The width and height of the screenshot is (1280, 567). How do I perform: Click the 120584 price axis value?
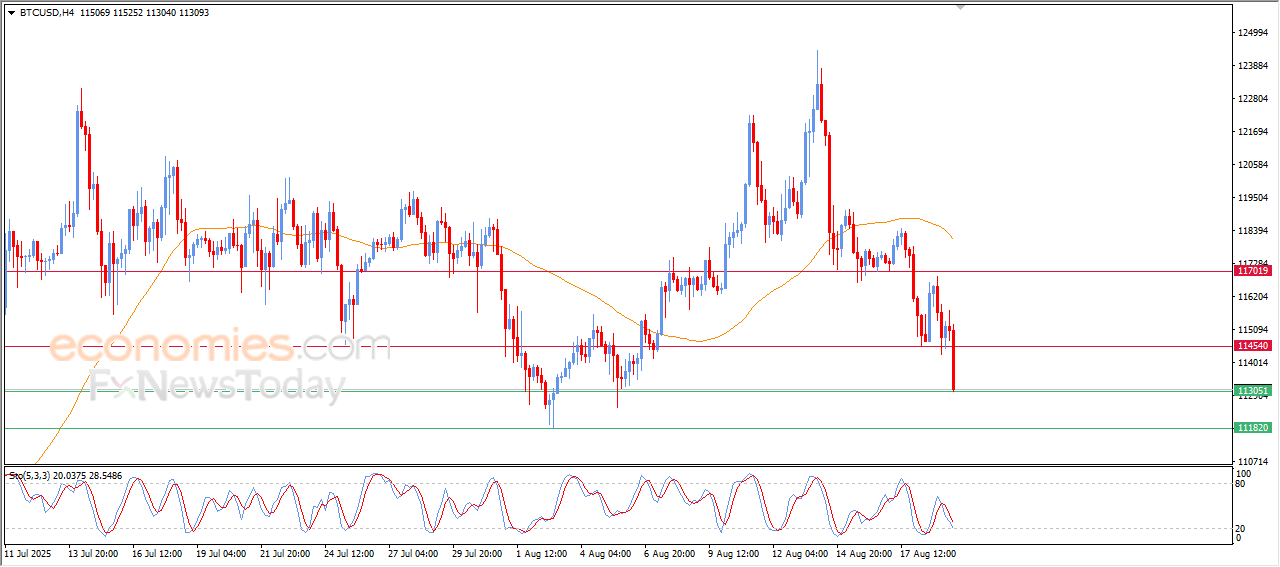point(1253,165)
